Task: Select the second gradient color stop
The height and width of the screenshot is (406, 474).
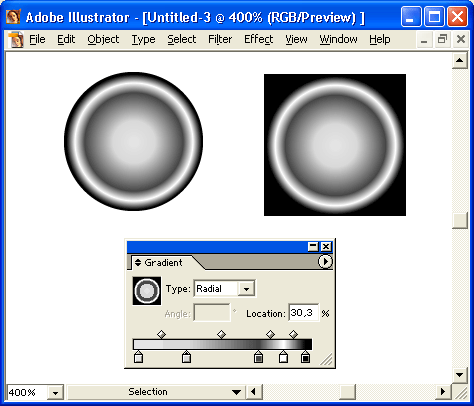Action: (x=186, y=356)
